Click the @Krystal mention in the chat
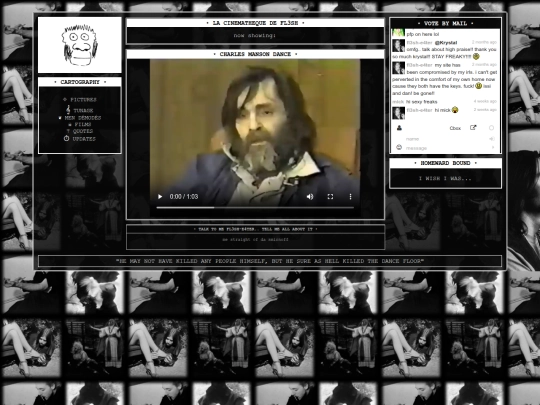540x405 pixels. (x=446, y=43)
